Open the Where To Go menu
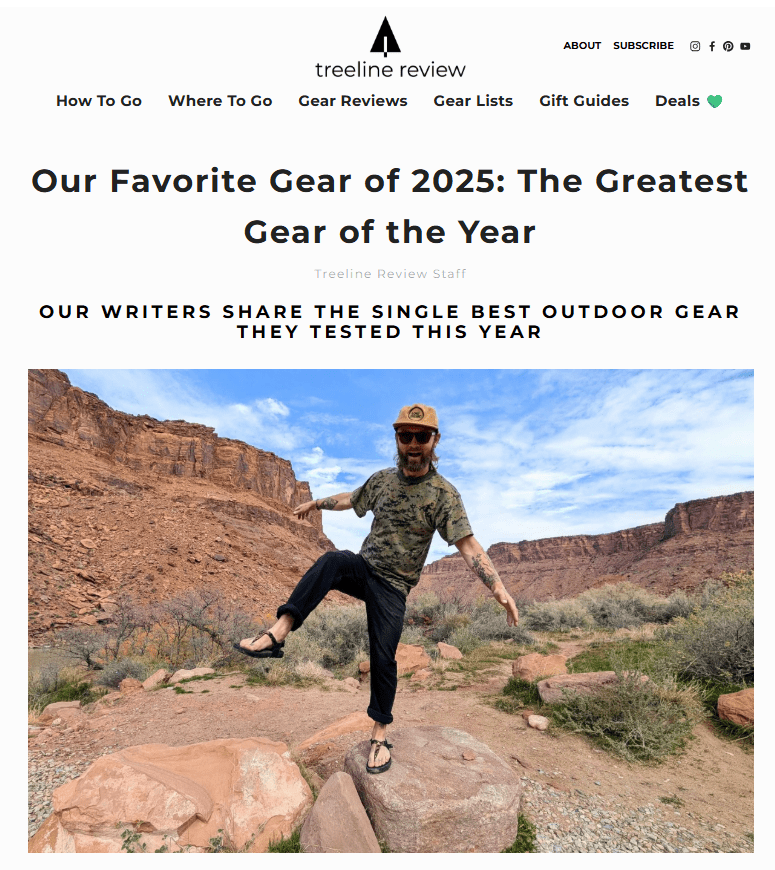The height and width of the screenshot is (870, 775). [220, 101]
